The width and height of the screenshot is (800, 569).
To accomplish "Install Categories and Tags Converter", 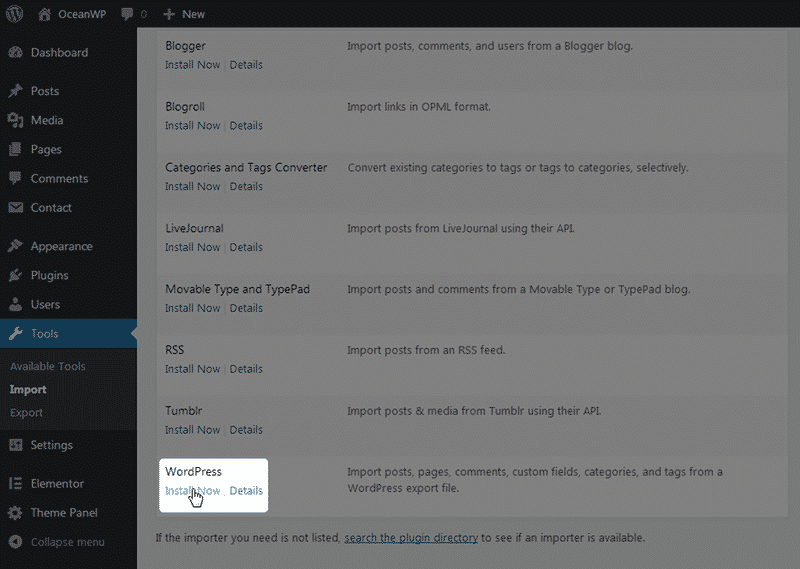I will click(x=192, y=186).
